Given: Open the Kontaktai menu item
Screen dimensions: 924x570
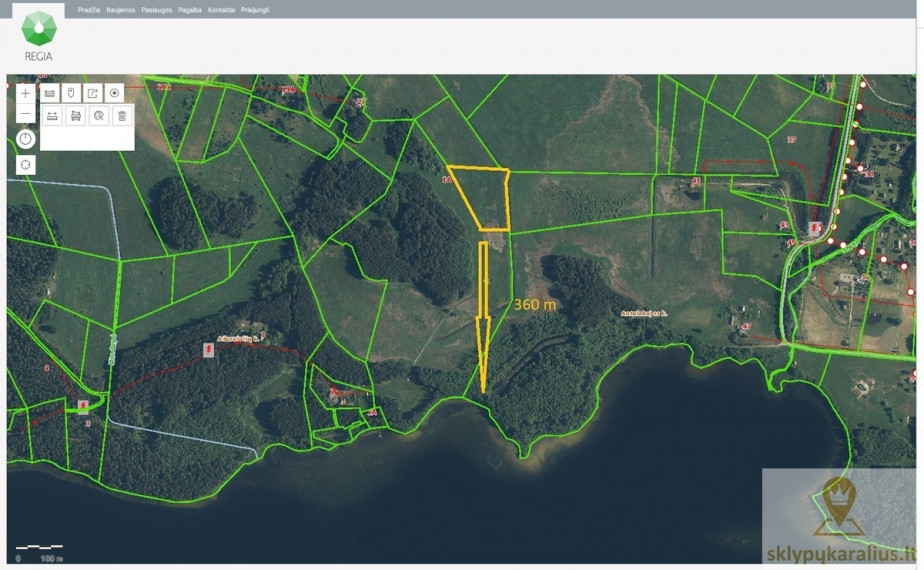Looking at the screenshot, I should coord(222,10).
